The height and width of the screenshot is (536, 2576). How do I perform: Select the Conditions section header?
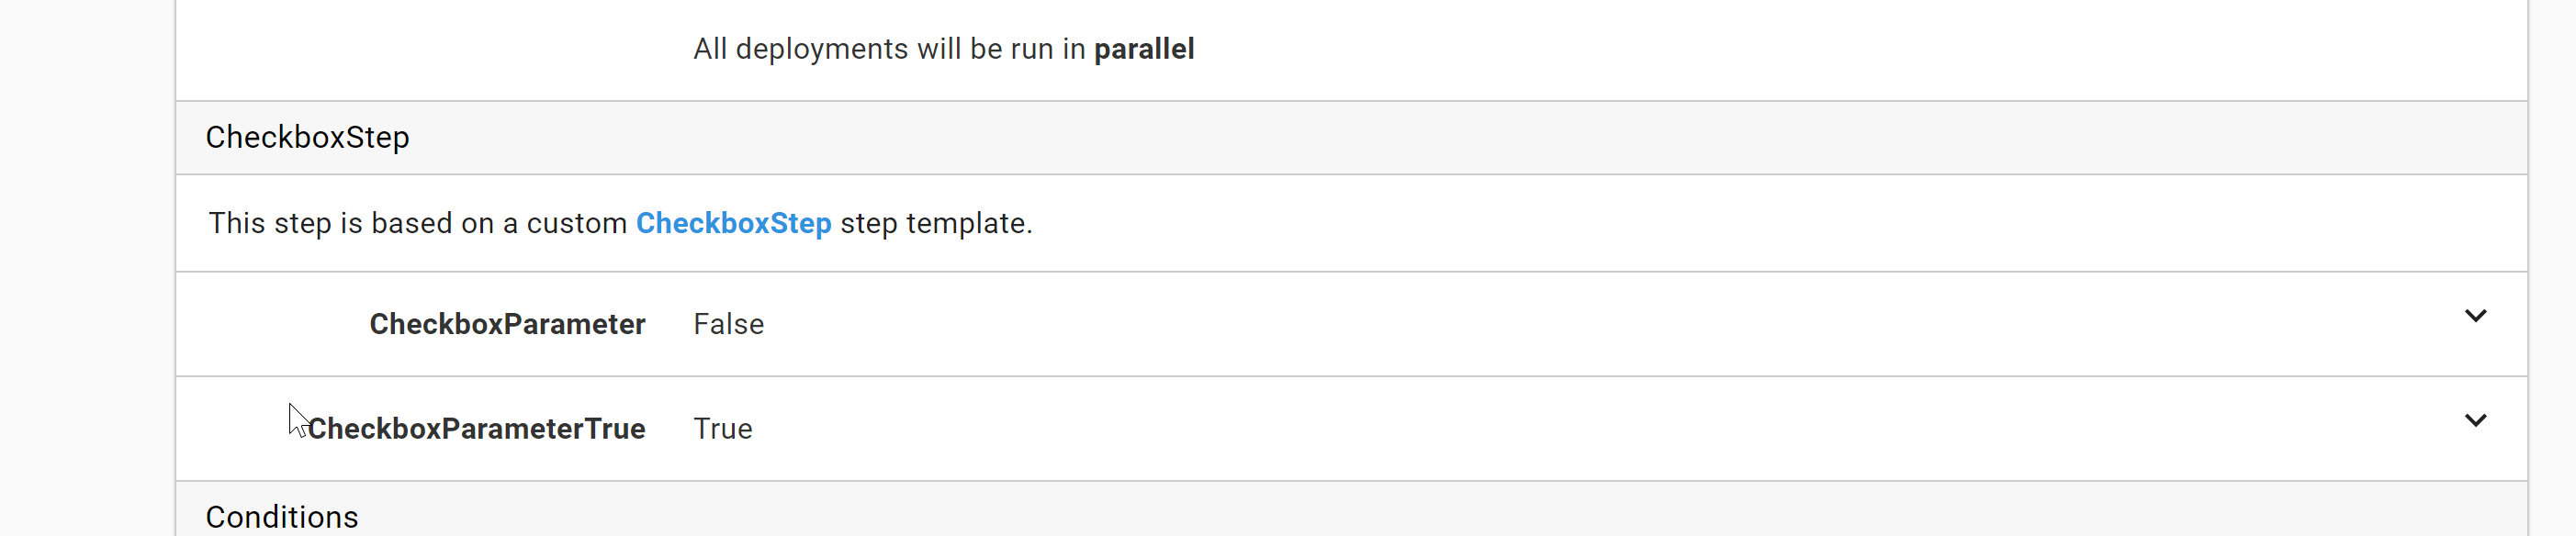pyautogui.click(x=281, y=516)
